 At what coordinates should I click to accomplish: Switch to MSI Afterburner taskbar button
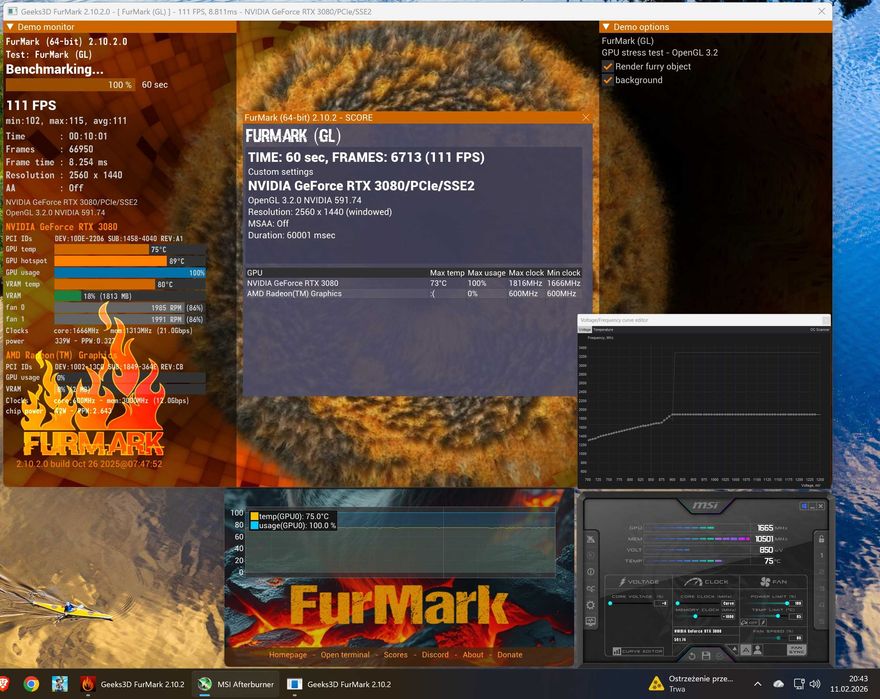[236, 684]
